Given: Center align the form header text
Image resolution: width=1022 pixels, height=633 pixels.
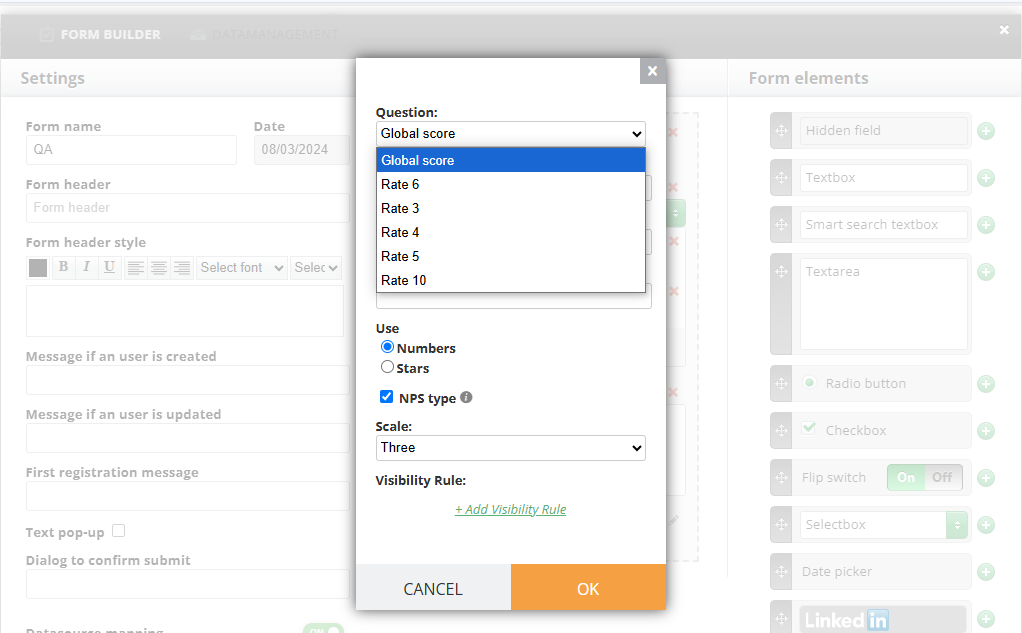Looking at the screenshot, I should click(x=158, y=267).
